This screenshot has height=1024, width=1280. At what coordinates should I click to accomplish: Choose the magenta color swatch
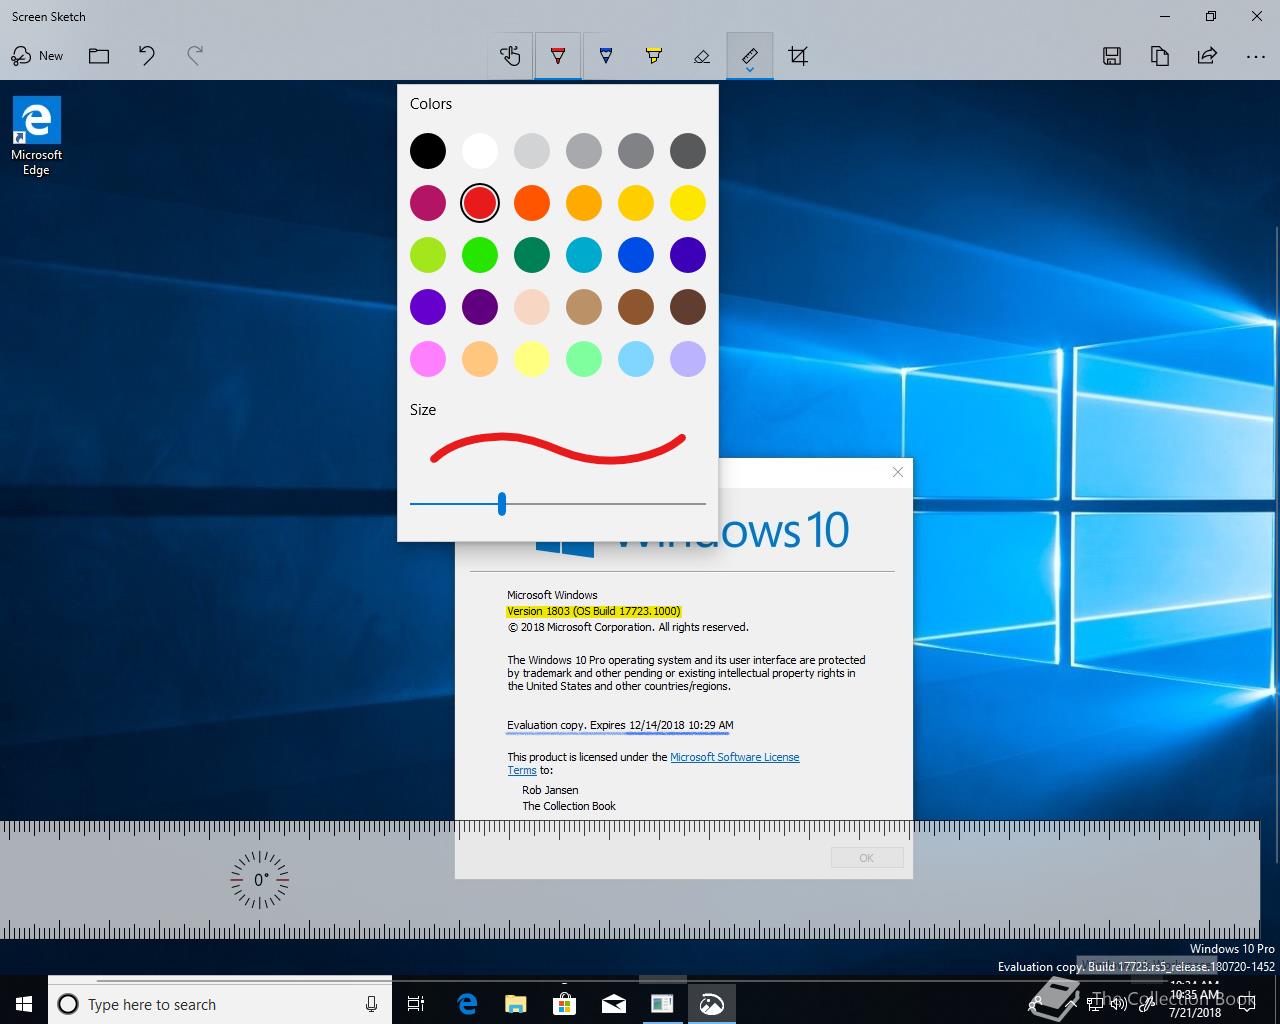pos(428,203)
